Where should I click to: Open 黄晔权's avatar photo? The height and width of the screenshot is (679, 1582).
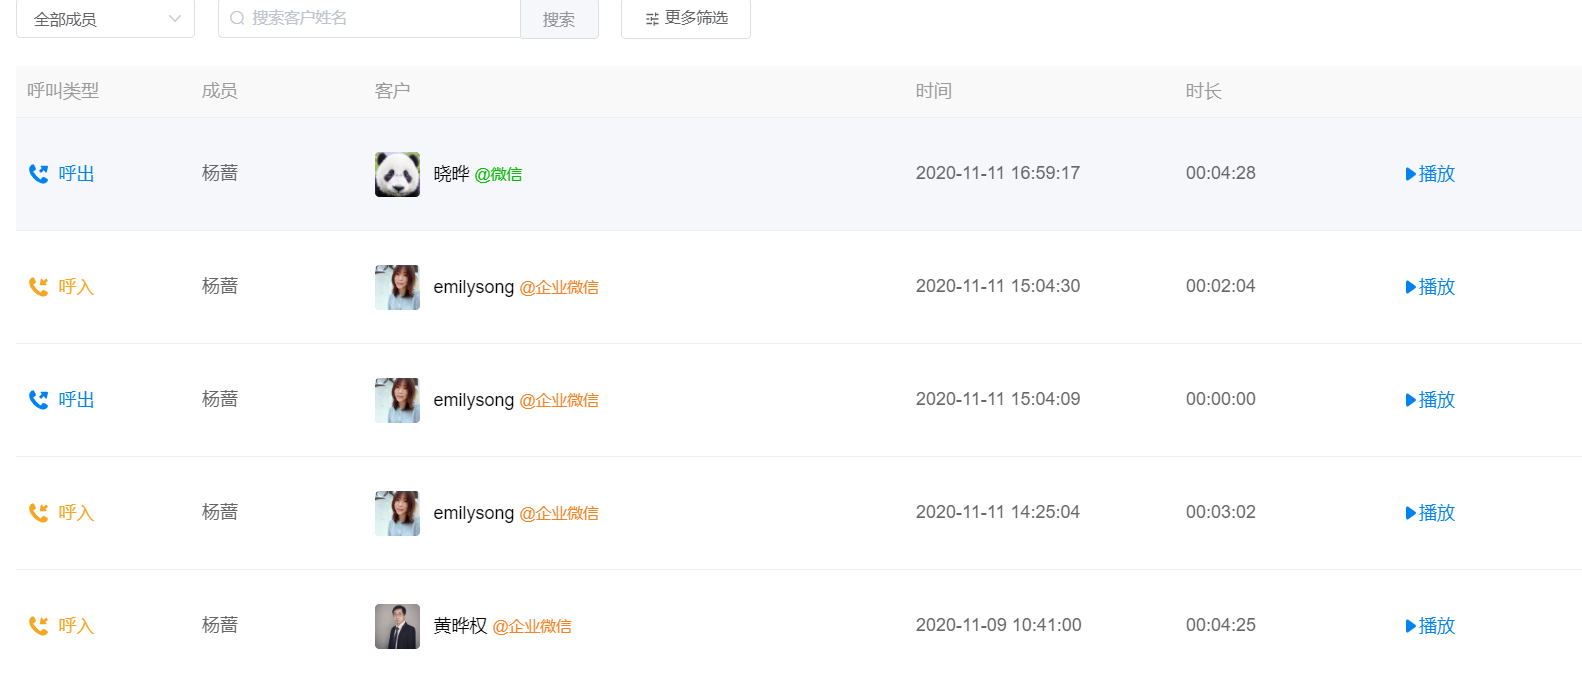[x=397, y=626]
